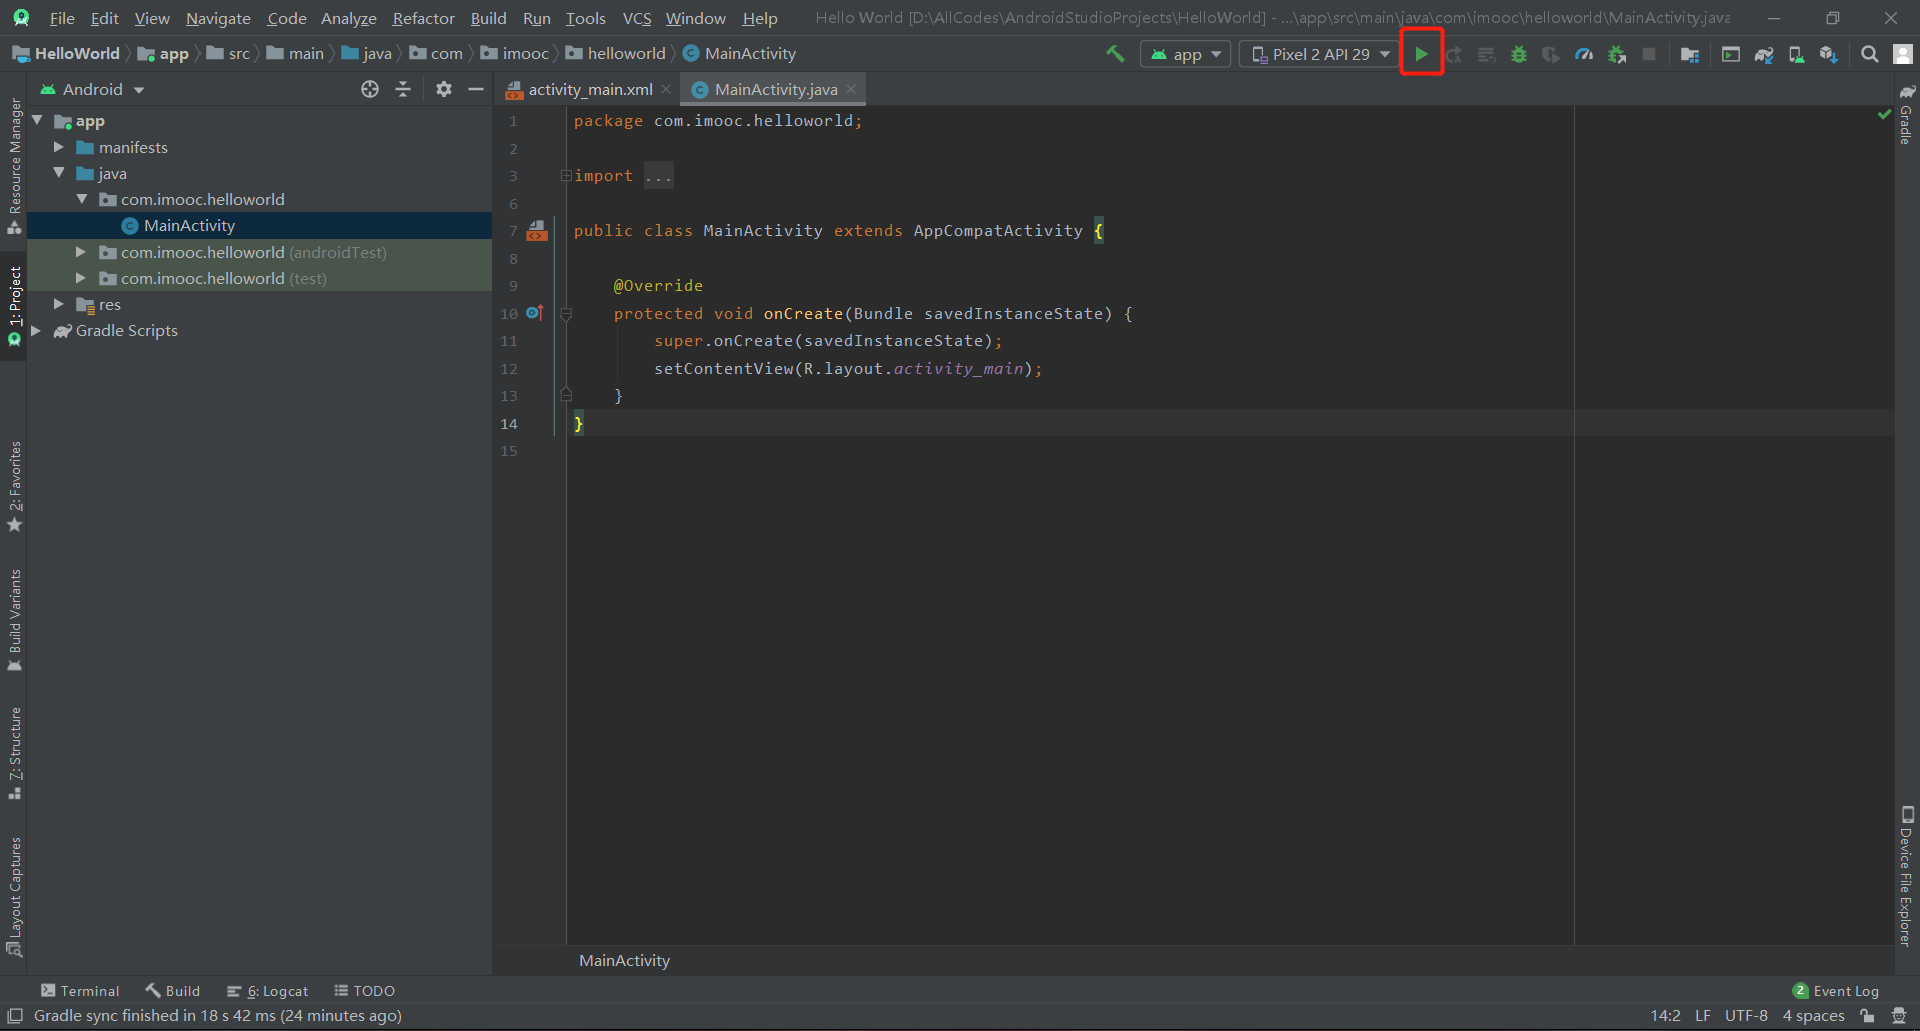
Task: Switch to activity_main.xml tab
Action: (589, 89)
